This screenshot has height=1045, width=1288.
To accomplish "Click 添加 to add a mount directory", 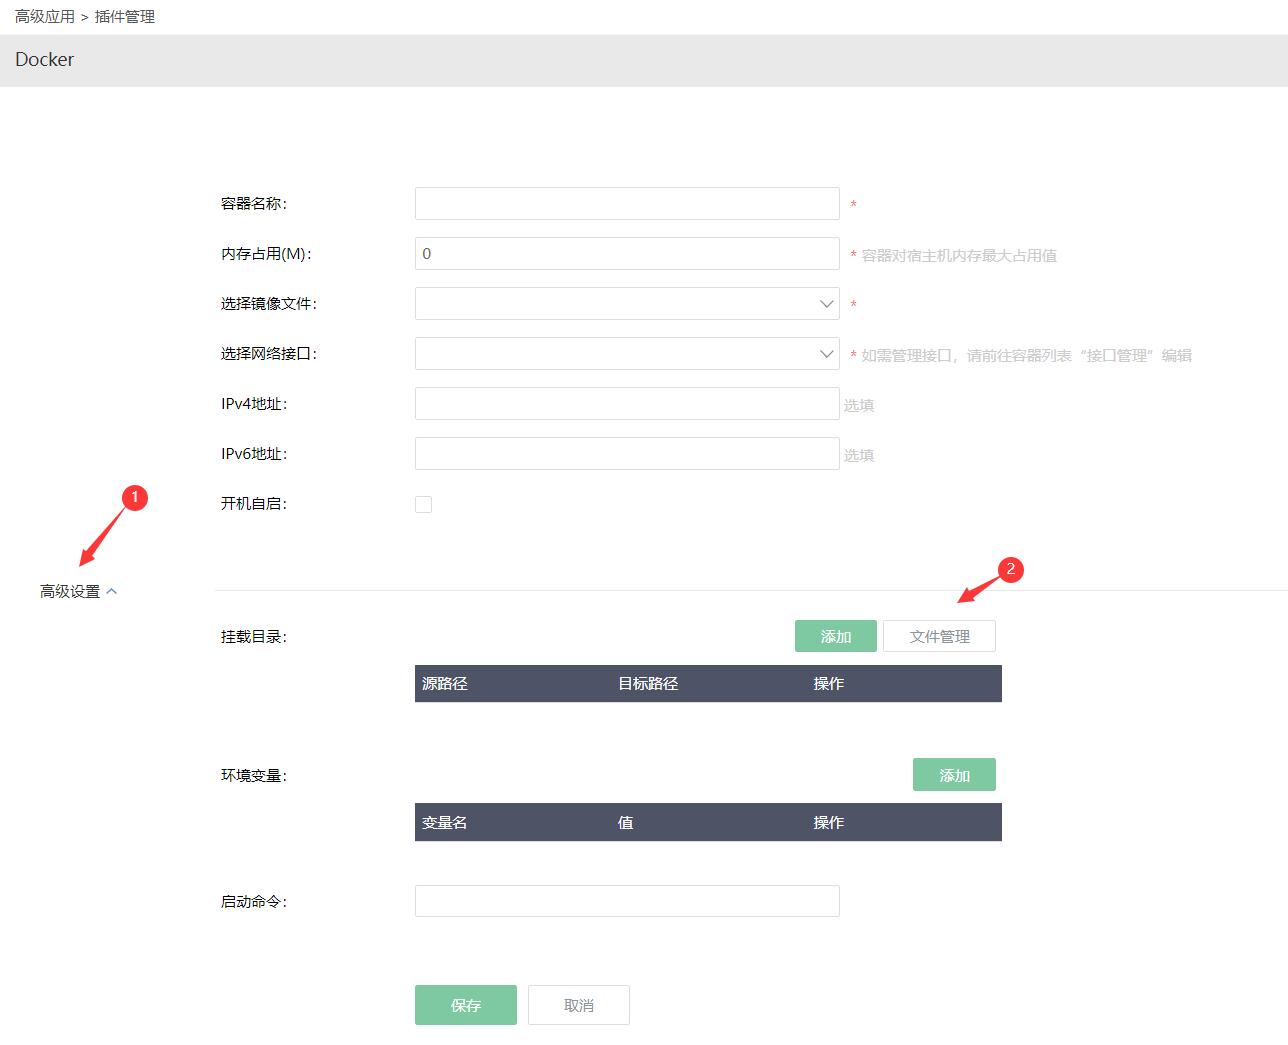I will tap(835, 635).
